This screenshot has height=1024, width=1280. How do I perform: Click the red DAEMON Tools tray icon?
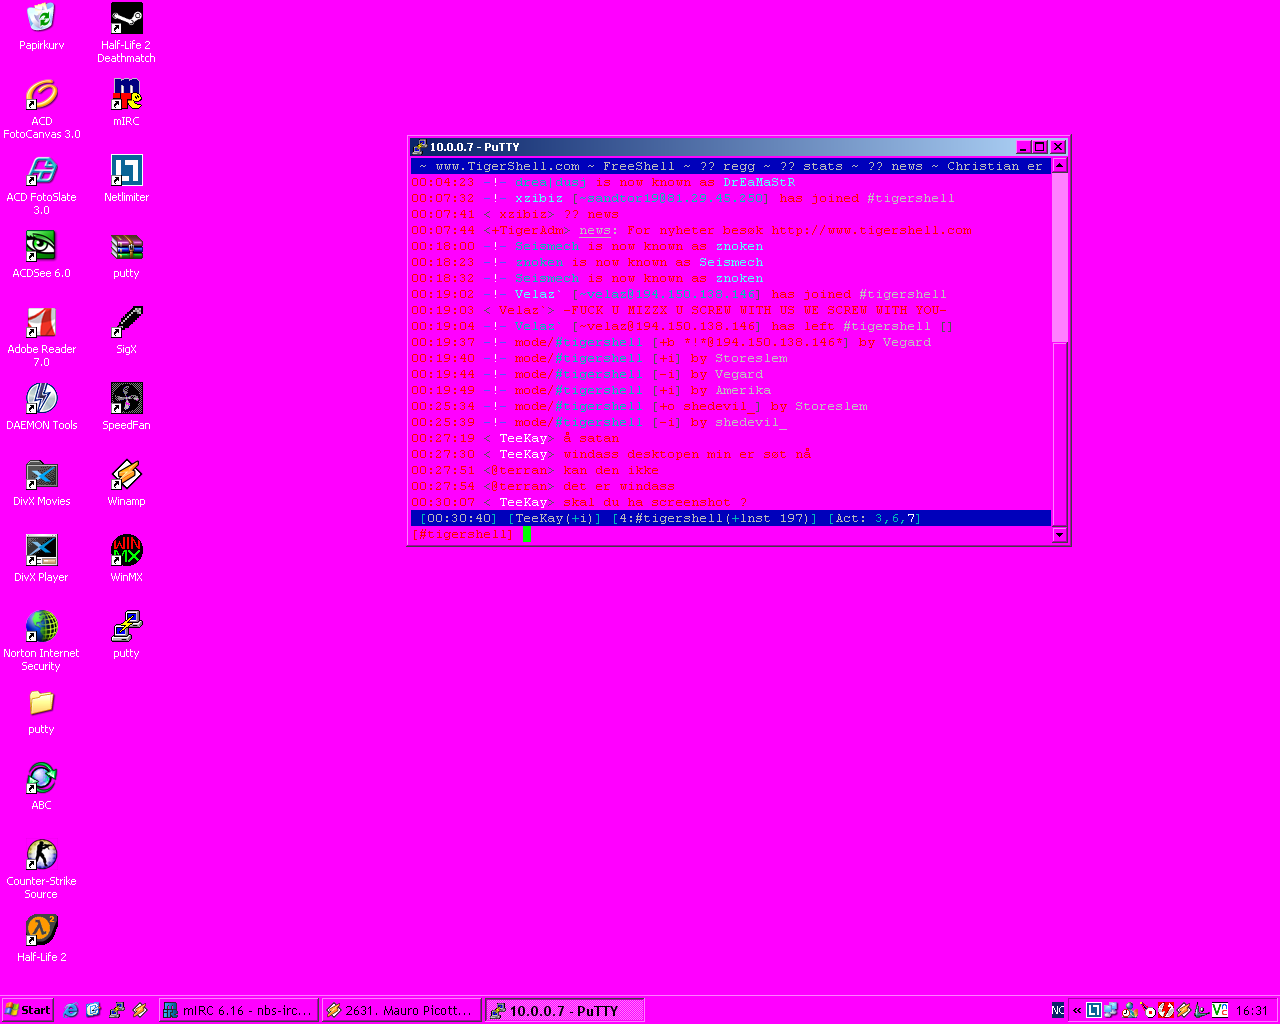pyautogui.click(x=1165, y=1010)
